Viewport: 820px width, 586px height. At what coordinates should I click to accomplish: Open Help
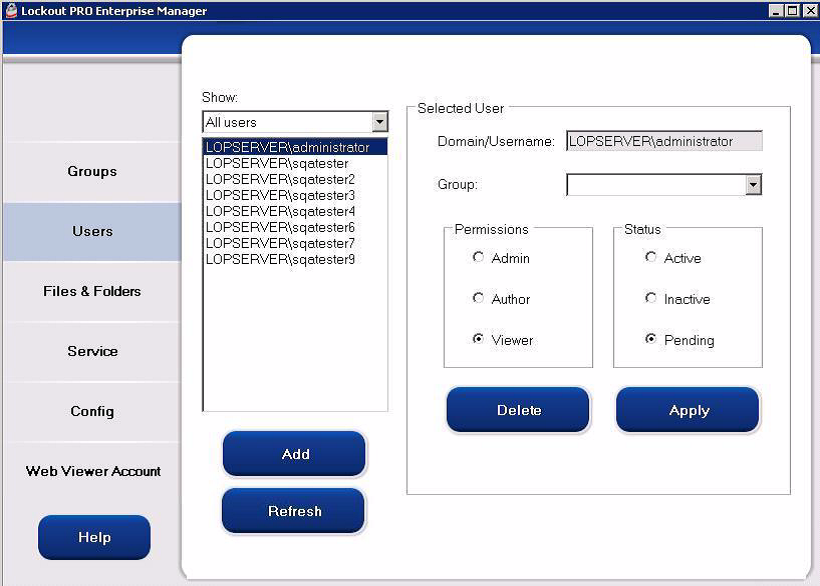coord(93,536)
